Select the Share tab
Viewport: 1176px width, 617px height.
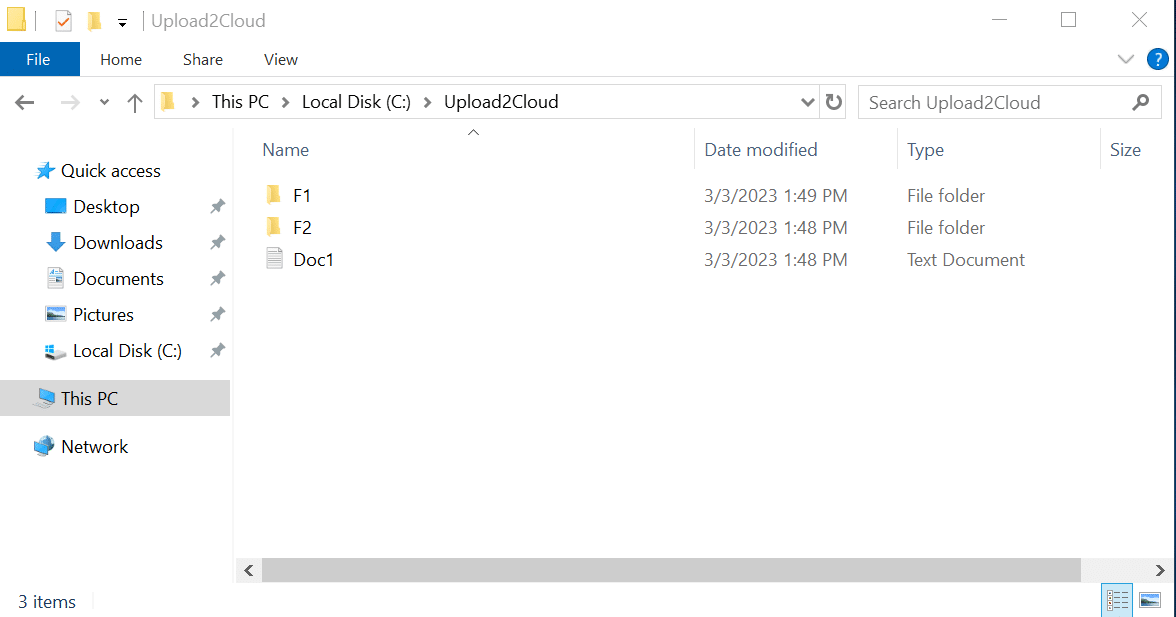click(x=202, y=59)
